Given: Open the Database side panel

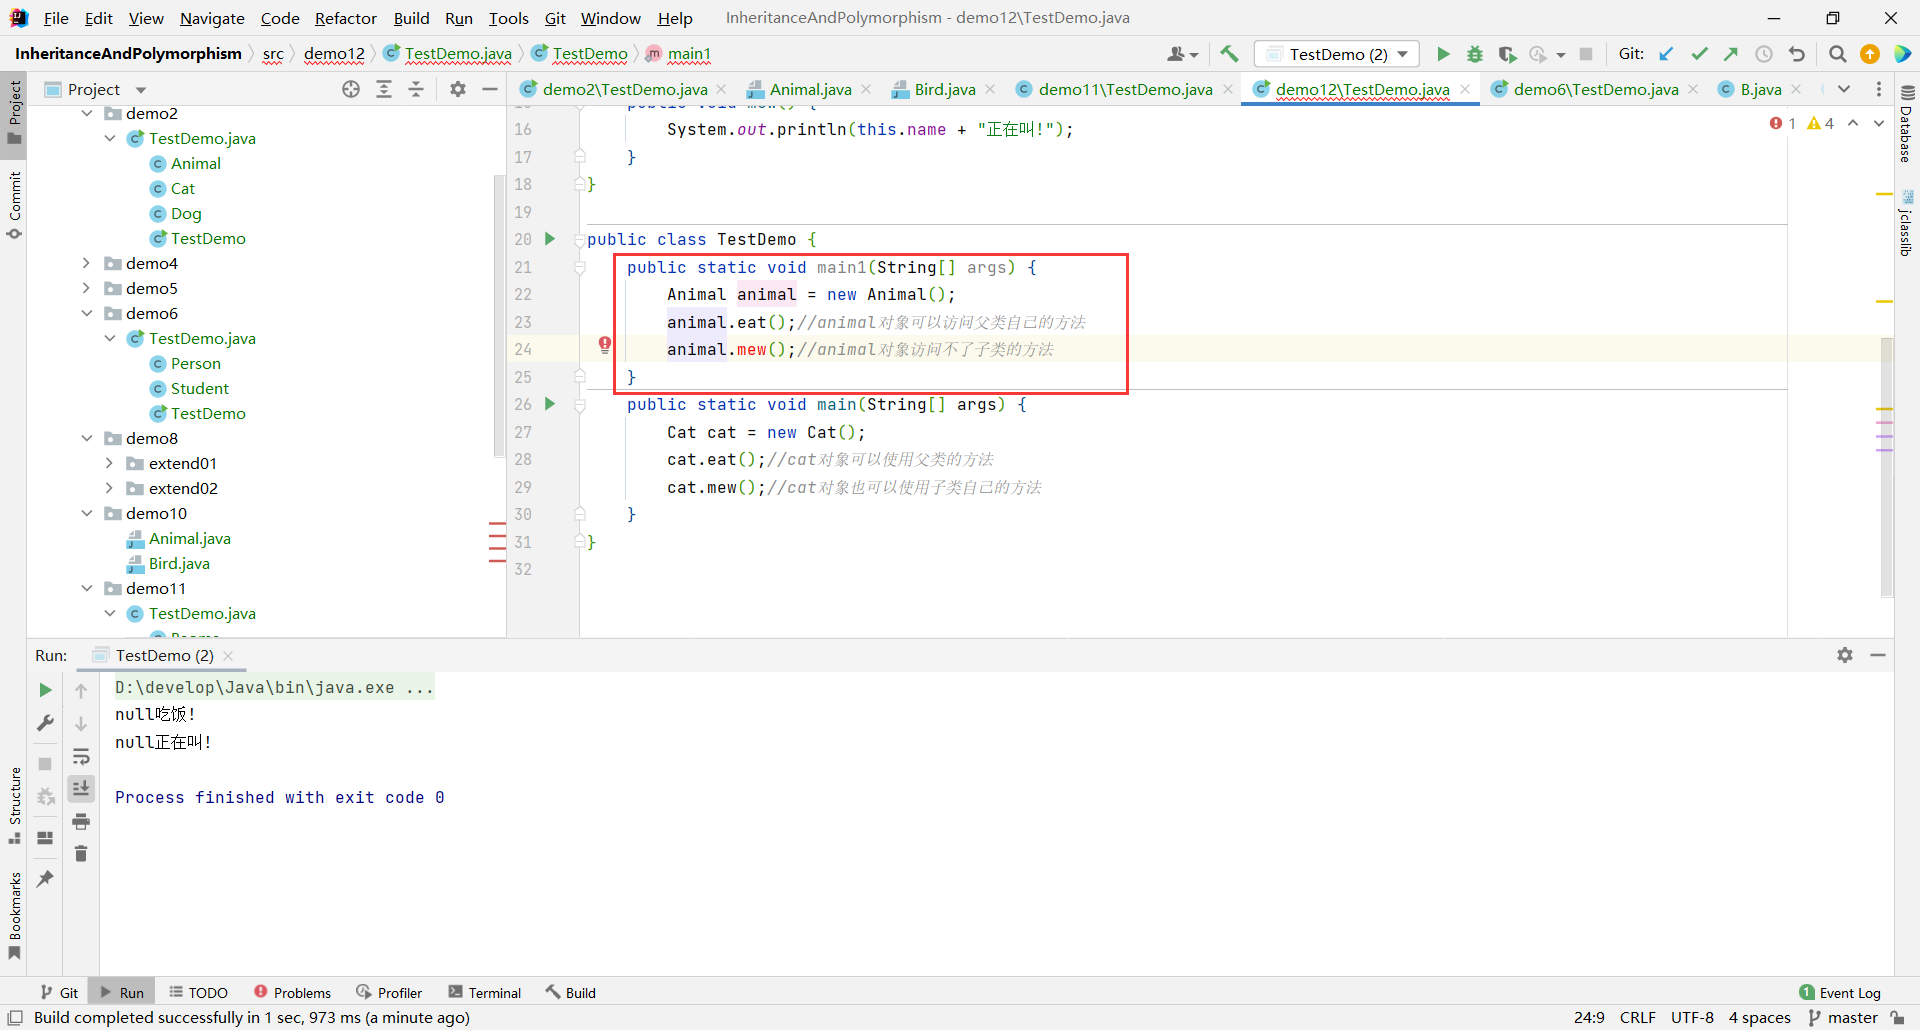Looking at the screenshot, I should point(1906,123).
